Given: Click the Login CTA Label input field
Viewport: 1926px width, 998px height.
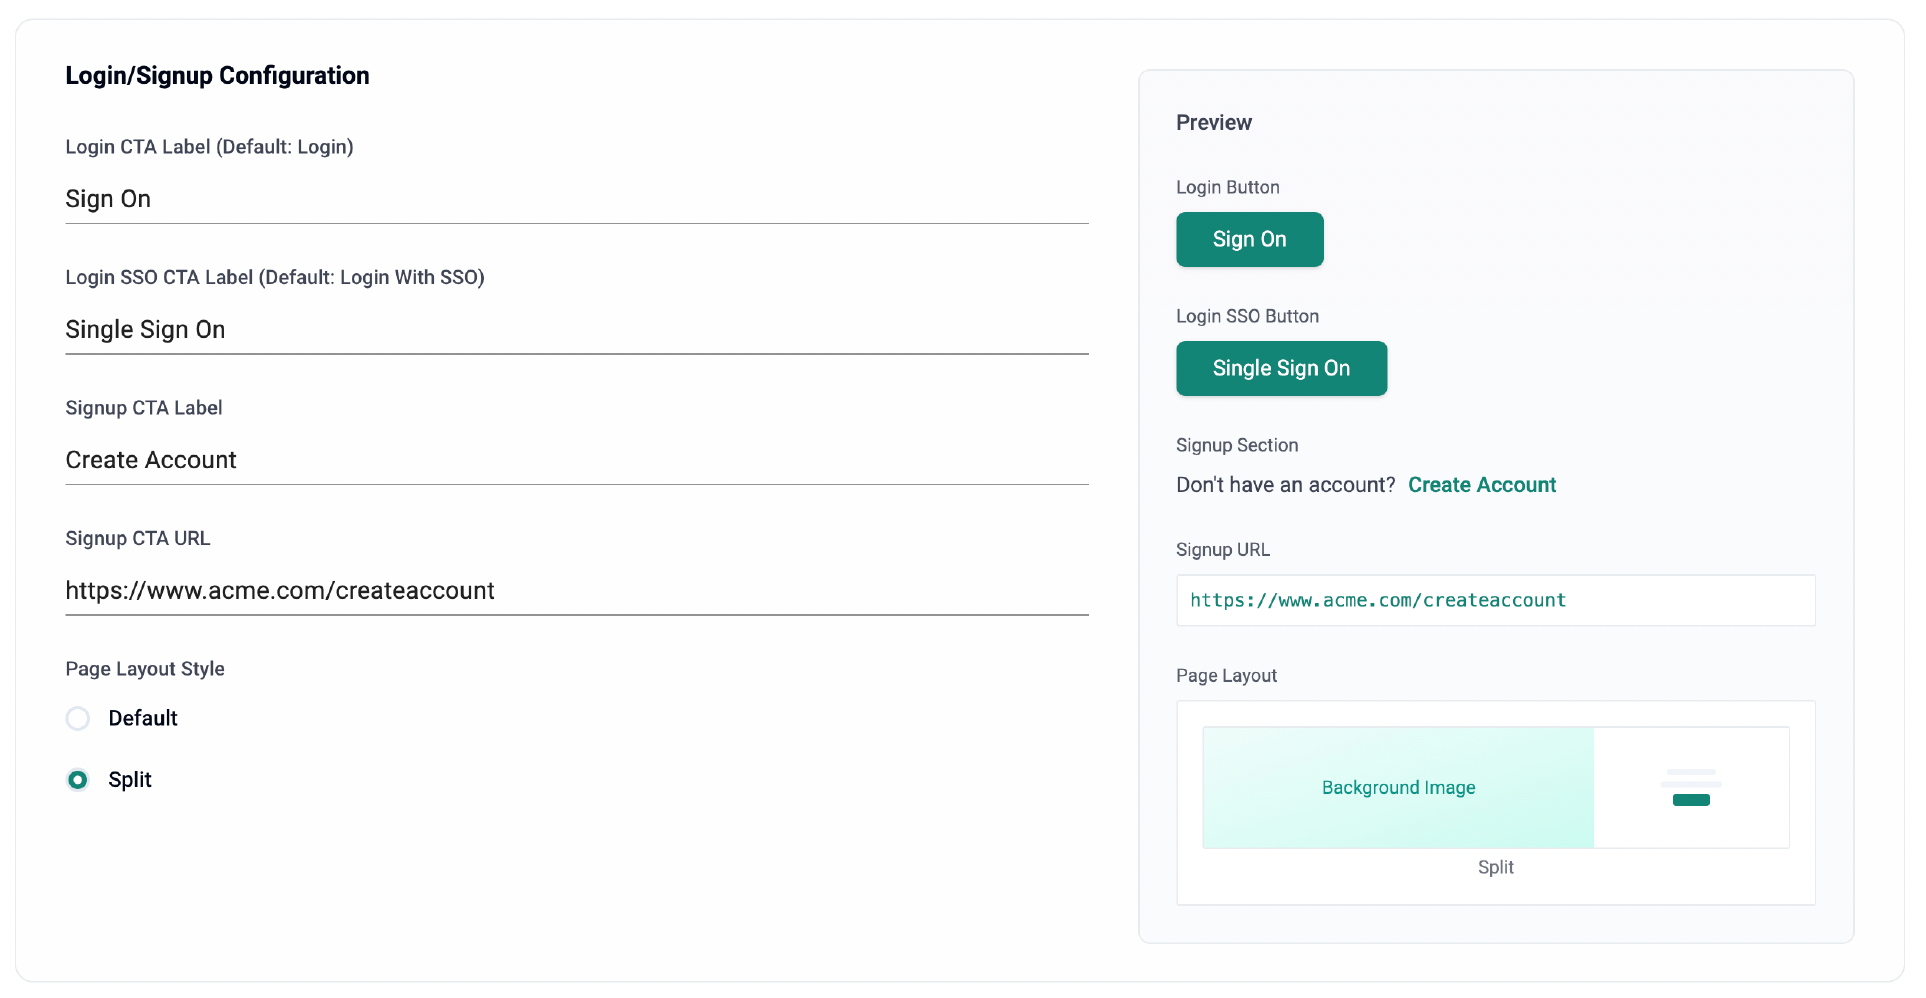Looking at the screenshot, I should (577, 200).
